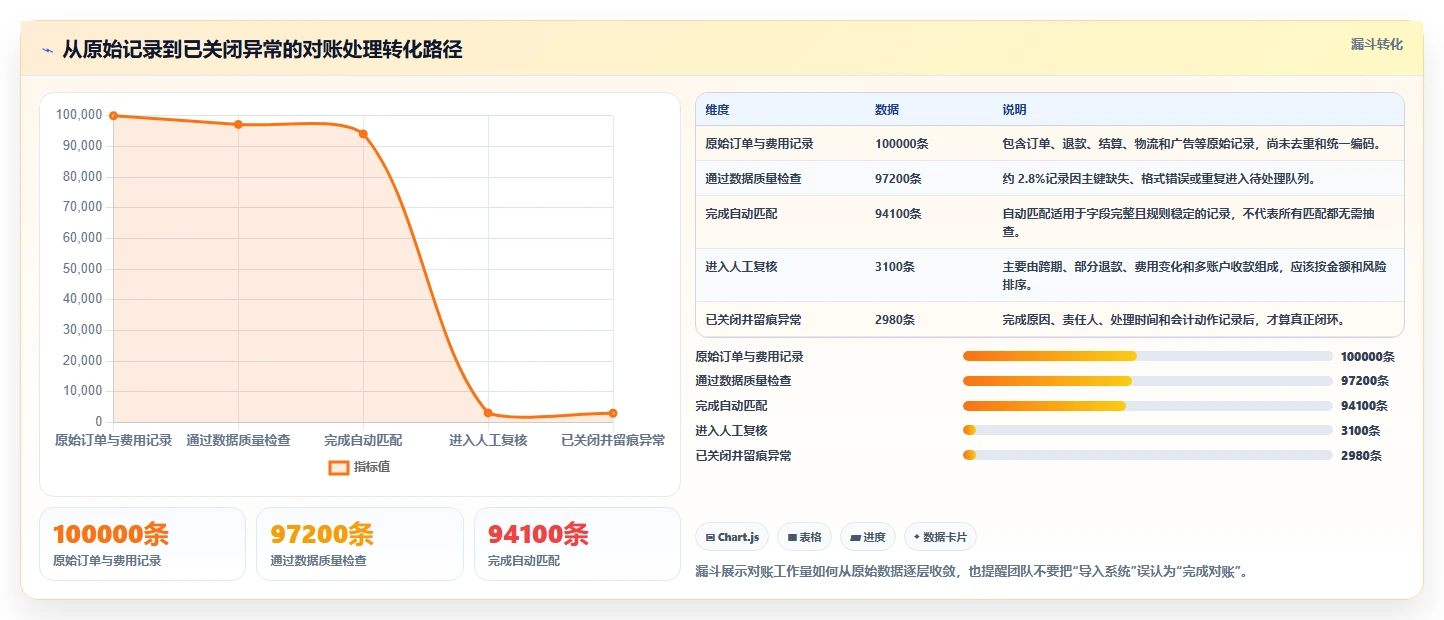This screenshot has height=620, width=1444.
Task: Click the 97200条 summary card
Action: click(360, 544)
